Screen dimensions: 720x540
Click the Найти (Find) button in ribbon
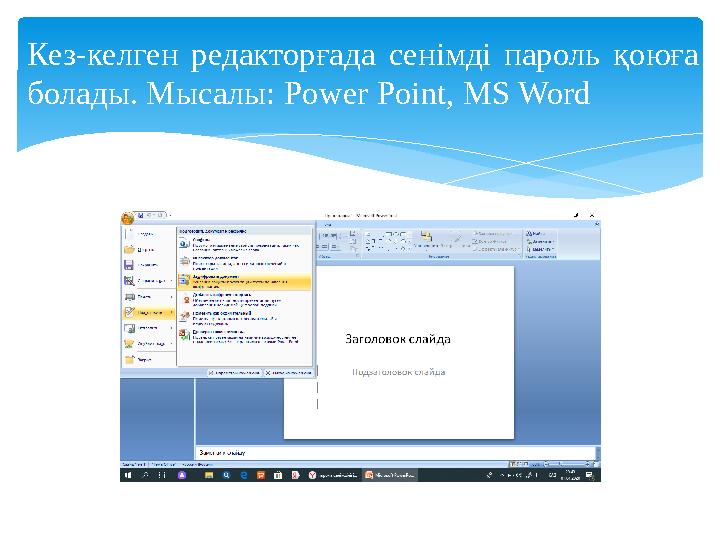tap(536, 234)
